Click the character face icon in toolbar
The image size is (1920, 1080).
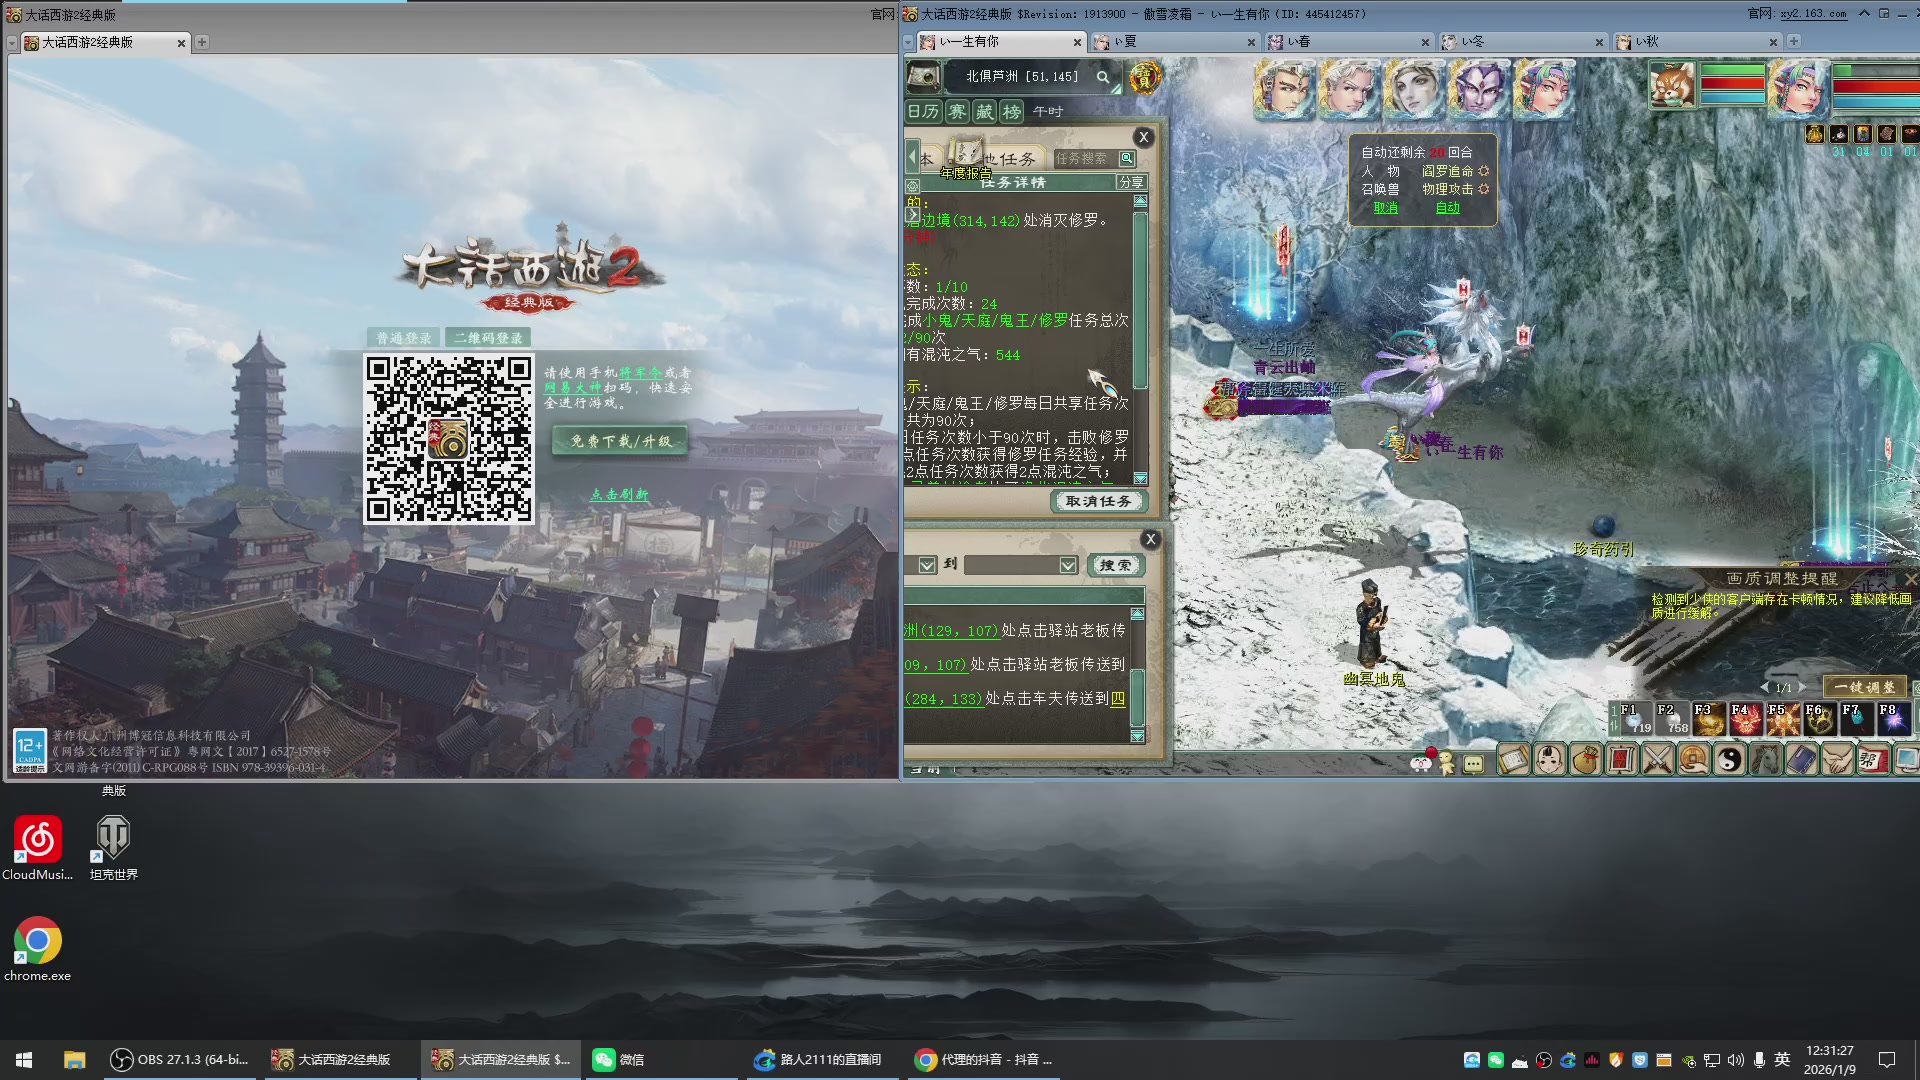click(1550, 761)
